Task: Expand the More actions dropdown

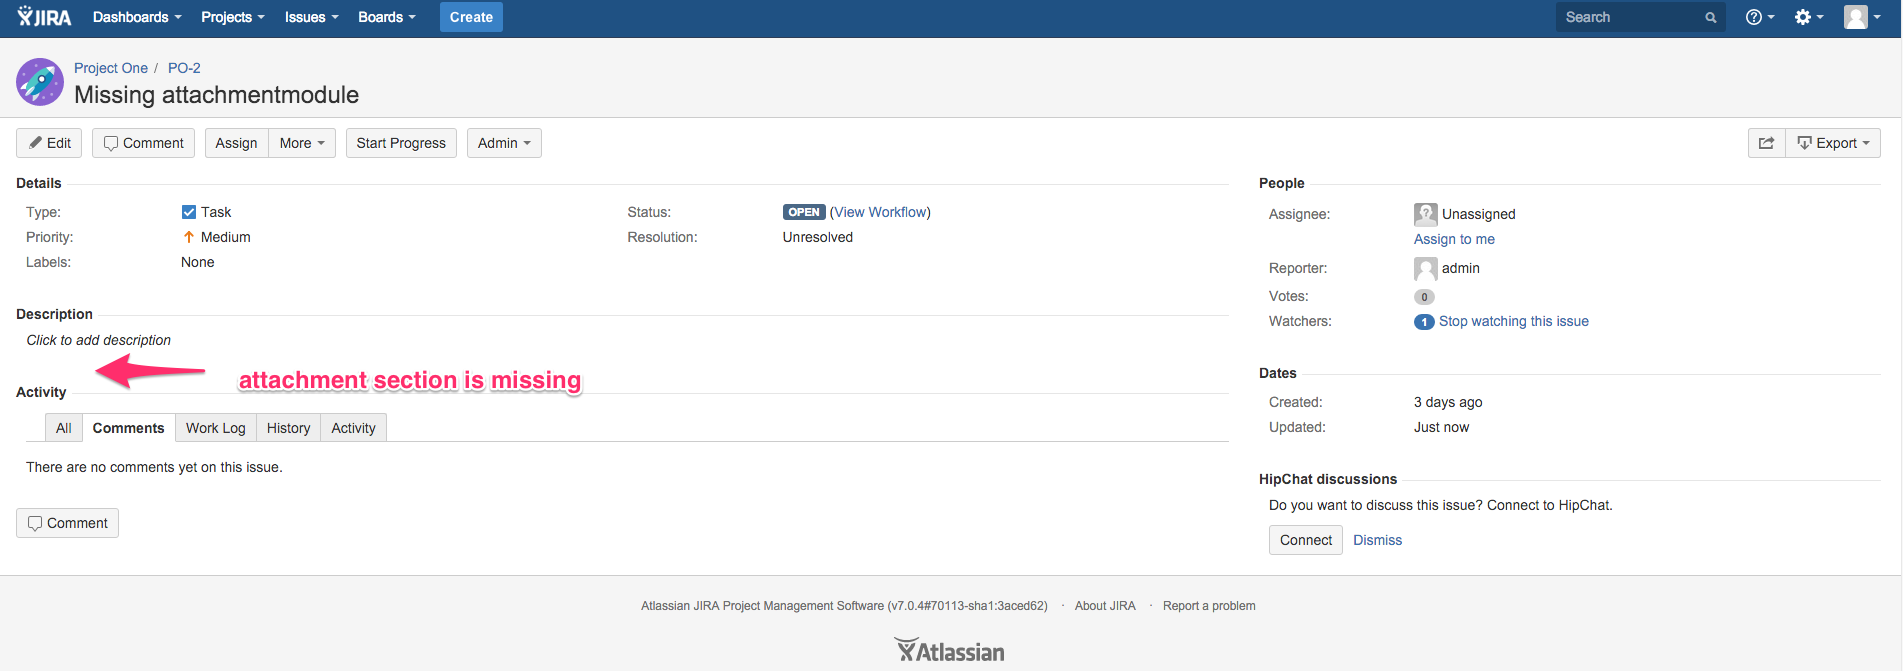Action: click(x=302, y=143)
